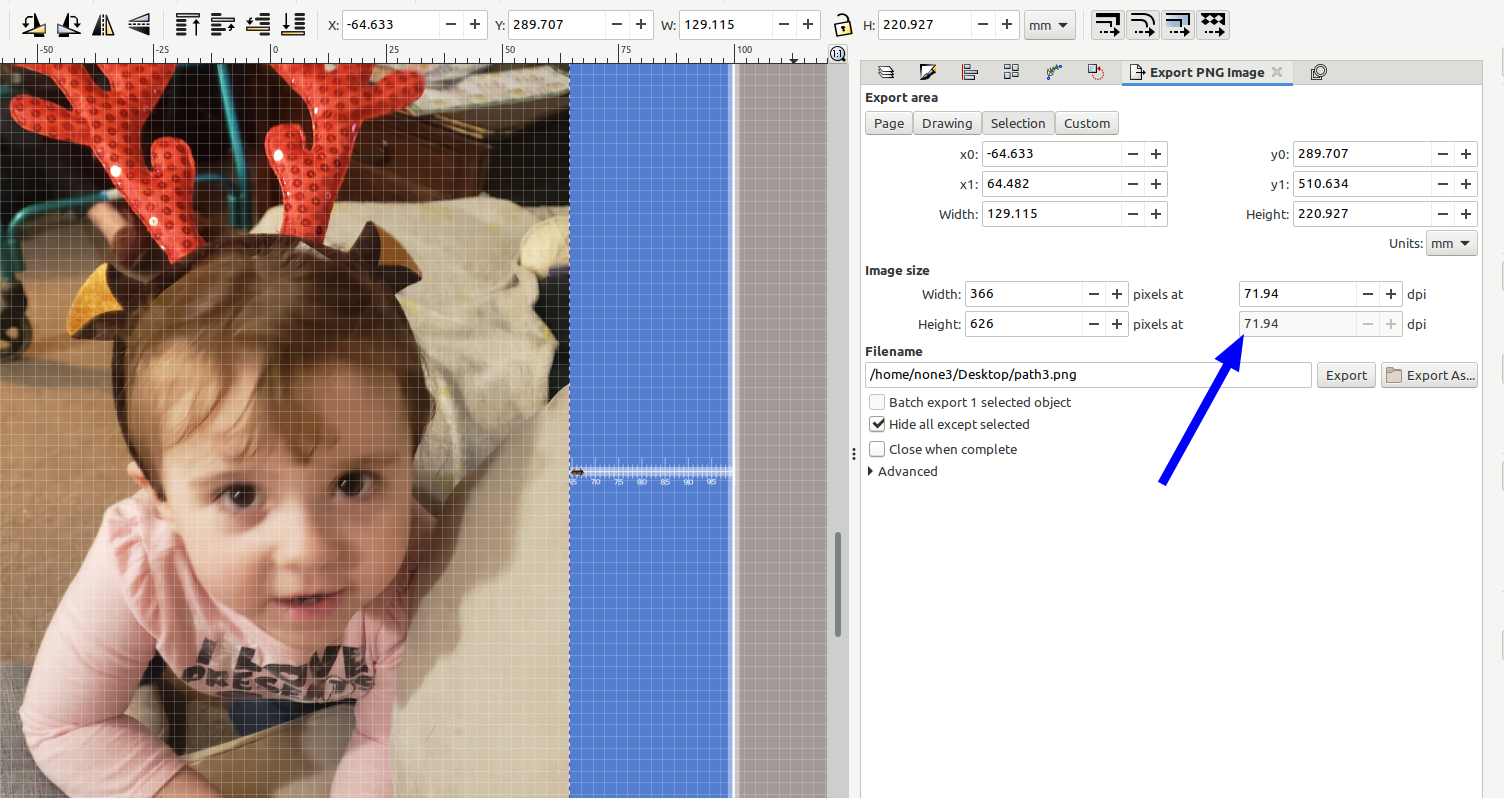Viewport: 1504px width, 798px height.
Task: Lower selection to bottom icon
Action: (x=292, y=24)
